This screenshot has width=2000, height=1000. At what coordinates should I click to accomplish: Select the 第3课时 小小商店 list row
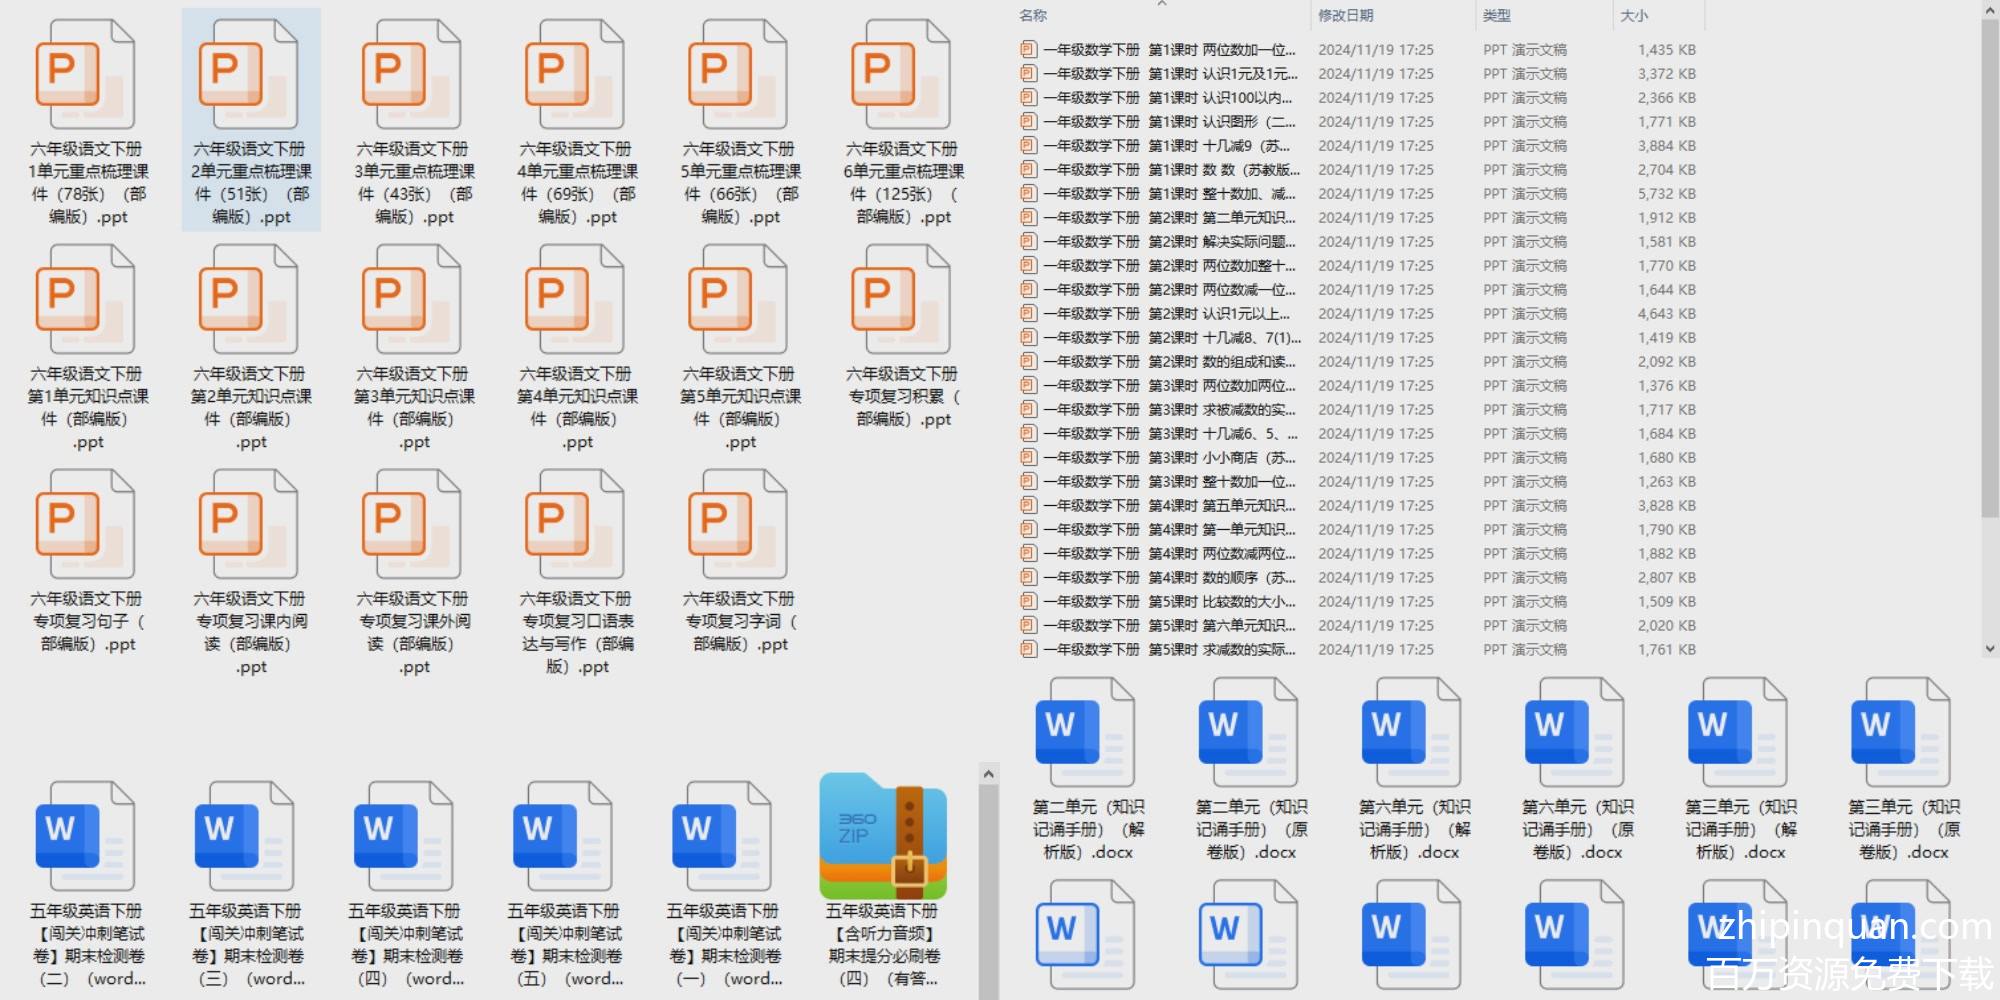1170,458
